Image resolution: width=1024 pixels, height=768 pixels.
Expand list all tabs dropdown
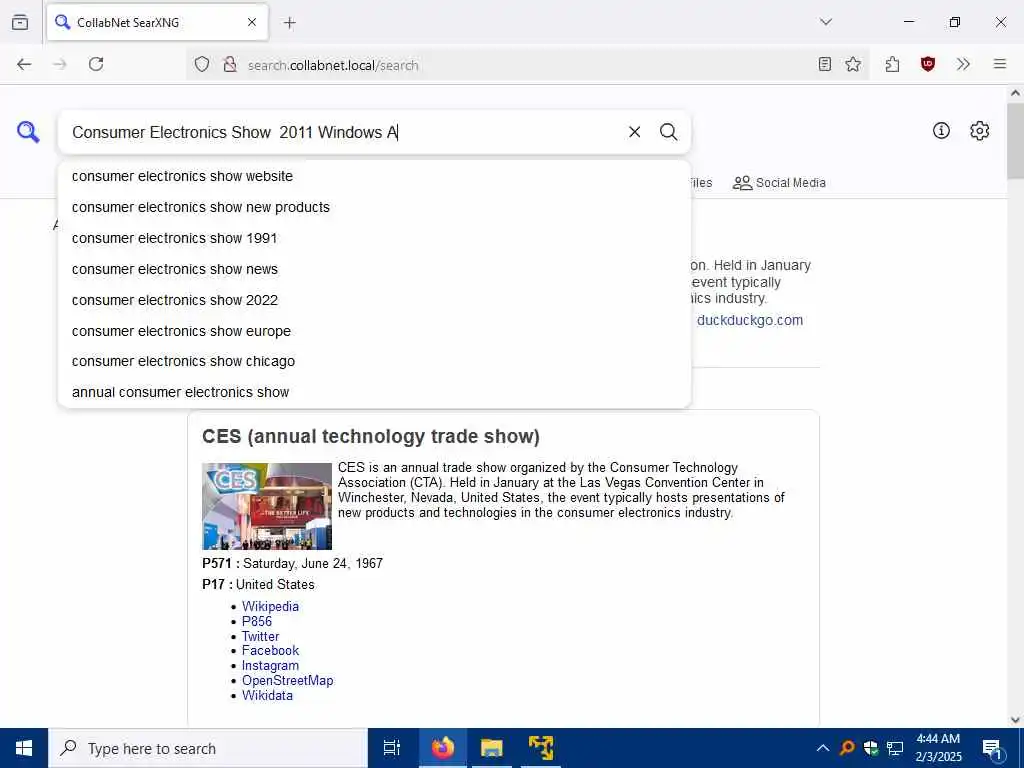click(825, 22)
